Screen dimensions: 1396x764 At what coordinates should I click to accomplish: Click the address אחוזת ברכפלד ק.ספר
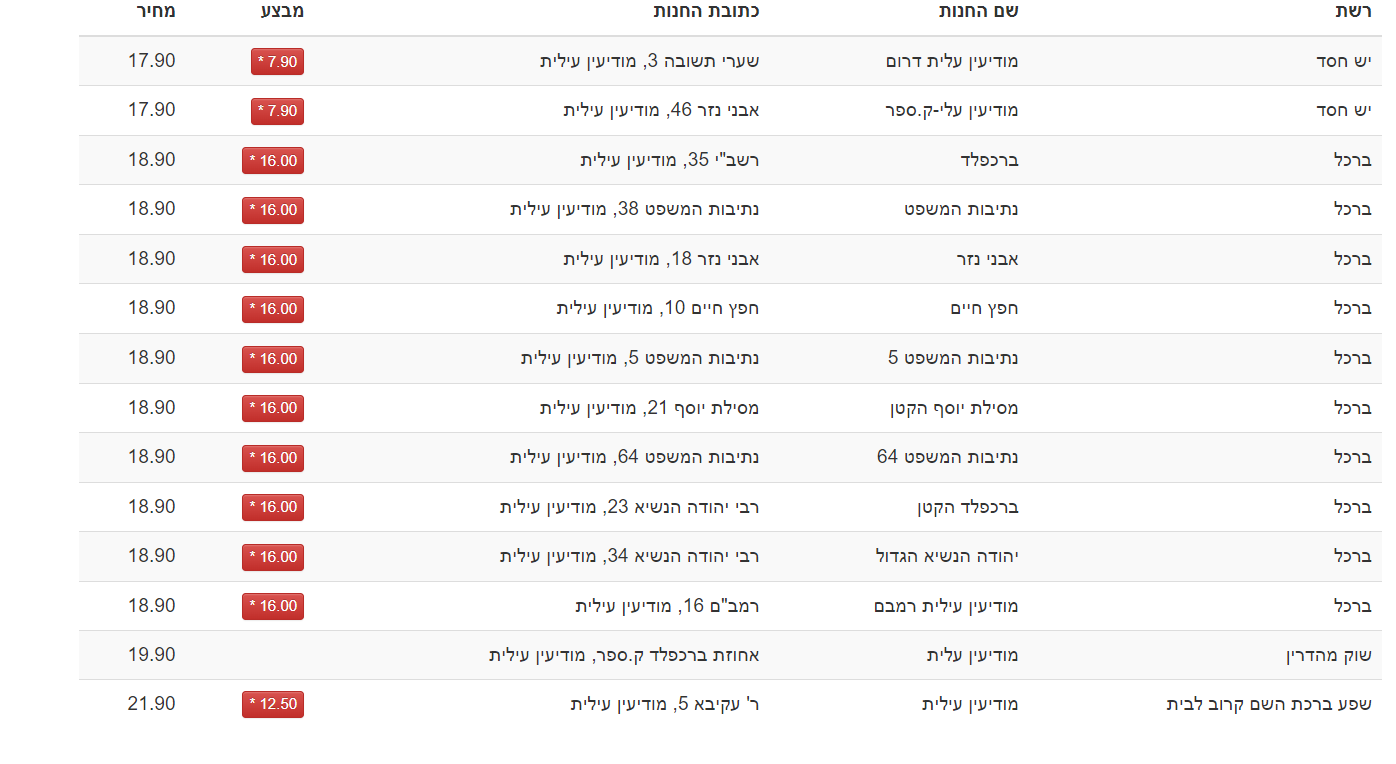click(x=624, y=656)
